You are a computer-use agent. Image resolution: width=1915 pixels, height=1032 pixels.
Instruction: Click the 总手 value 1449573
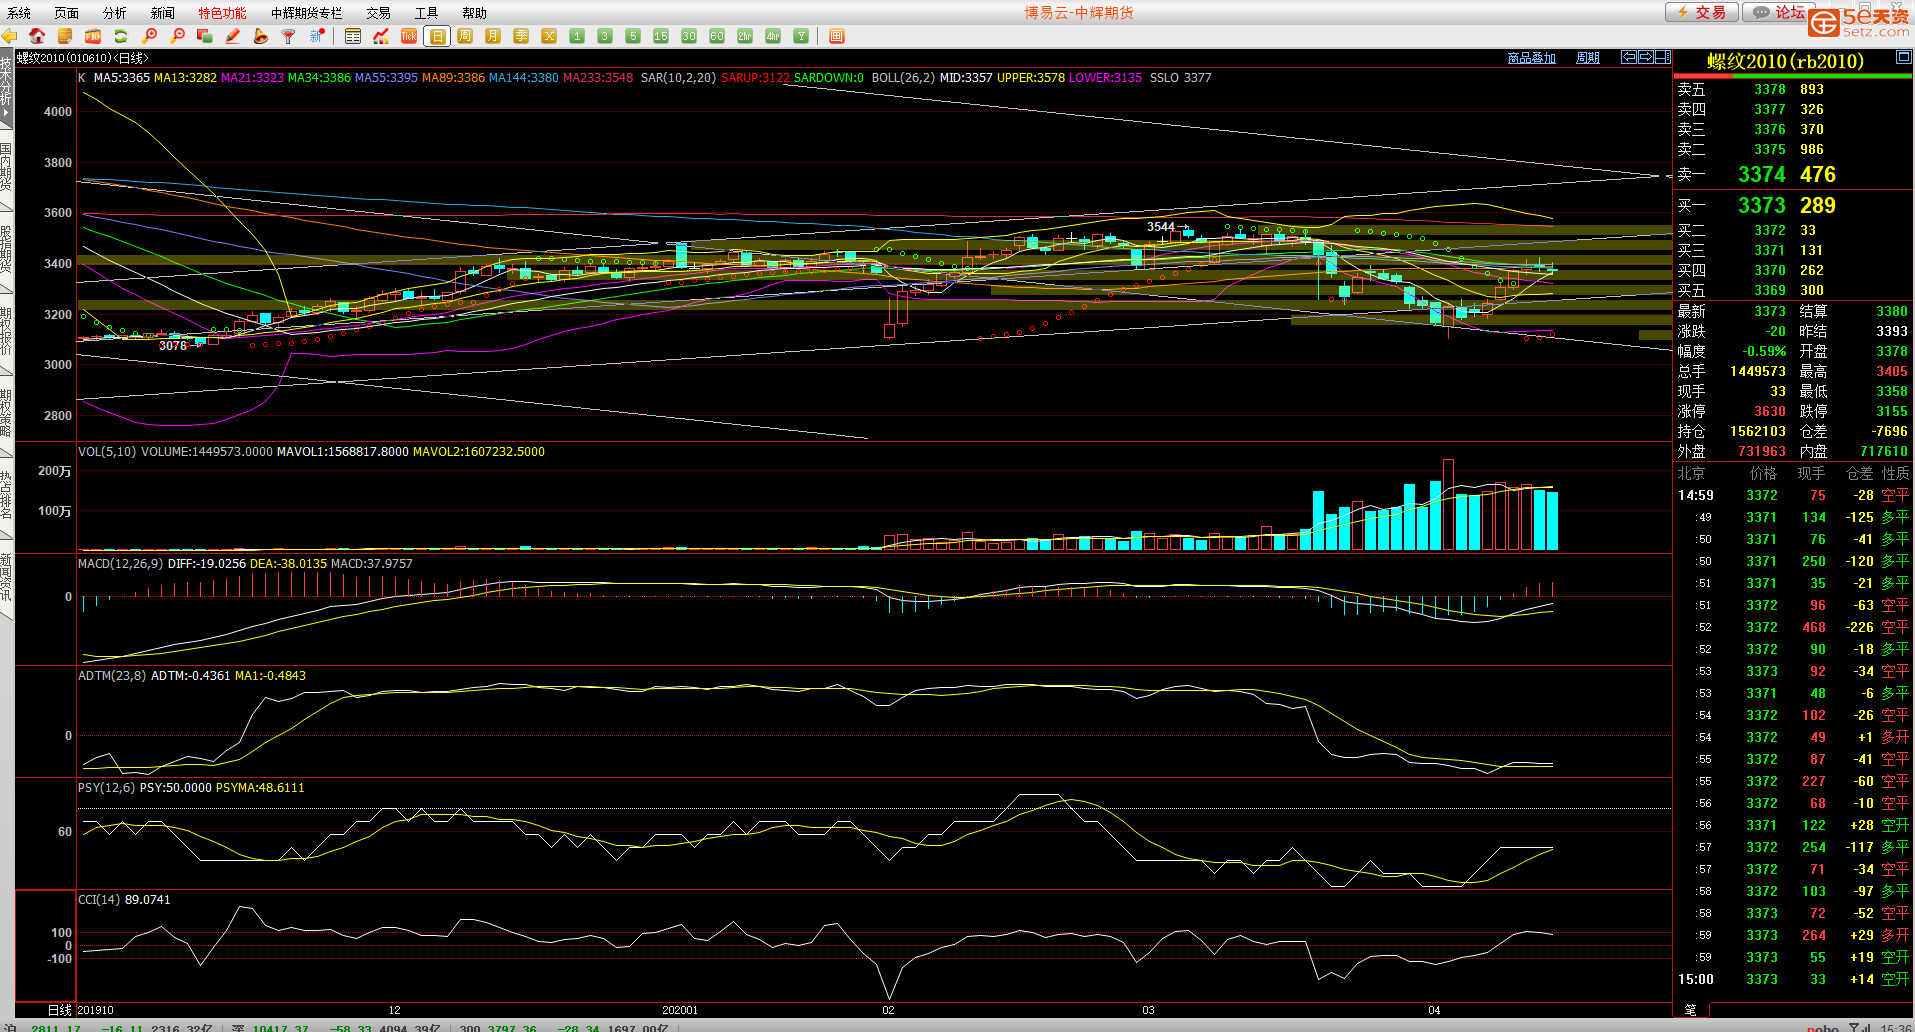(x=1758, y=371)
